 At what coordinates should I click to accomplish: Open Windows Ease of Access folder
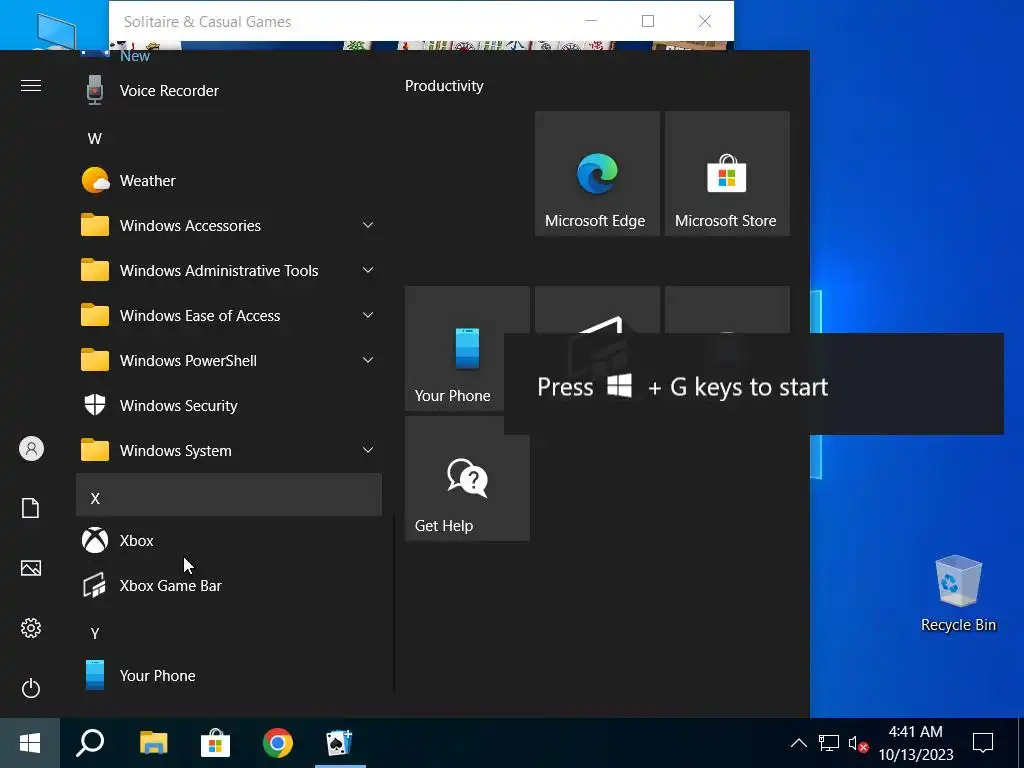pos(229,316)
